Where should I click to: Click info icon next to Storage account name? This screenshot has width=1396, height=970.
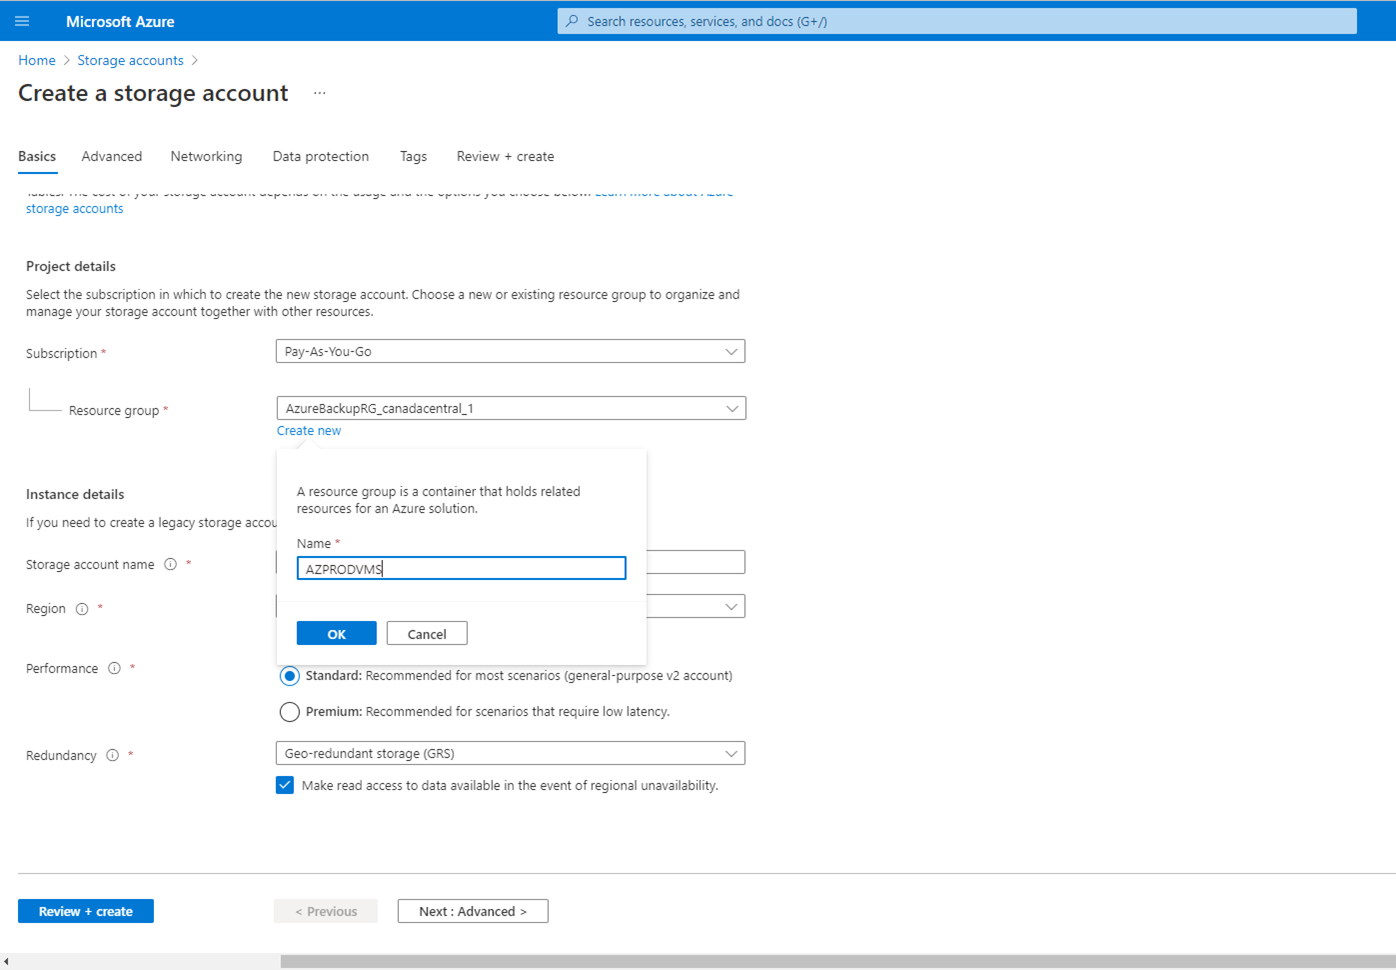170,565
